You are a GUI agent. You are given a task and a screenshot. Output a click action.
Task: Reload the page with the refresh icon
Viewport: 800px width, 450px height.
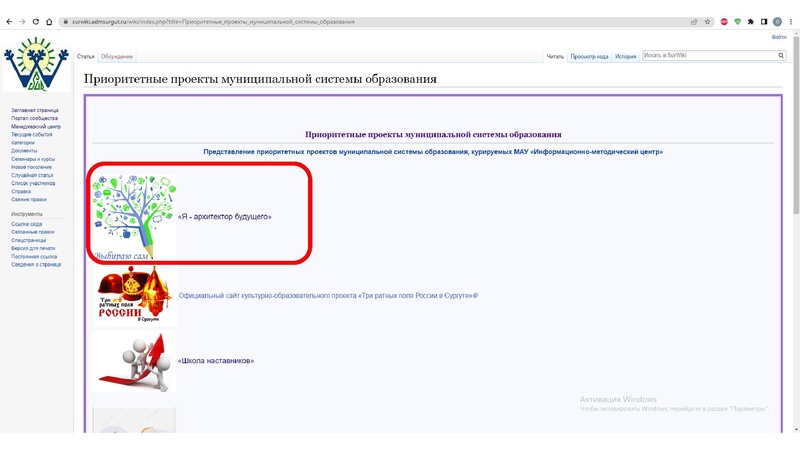(x=36, y=22)
